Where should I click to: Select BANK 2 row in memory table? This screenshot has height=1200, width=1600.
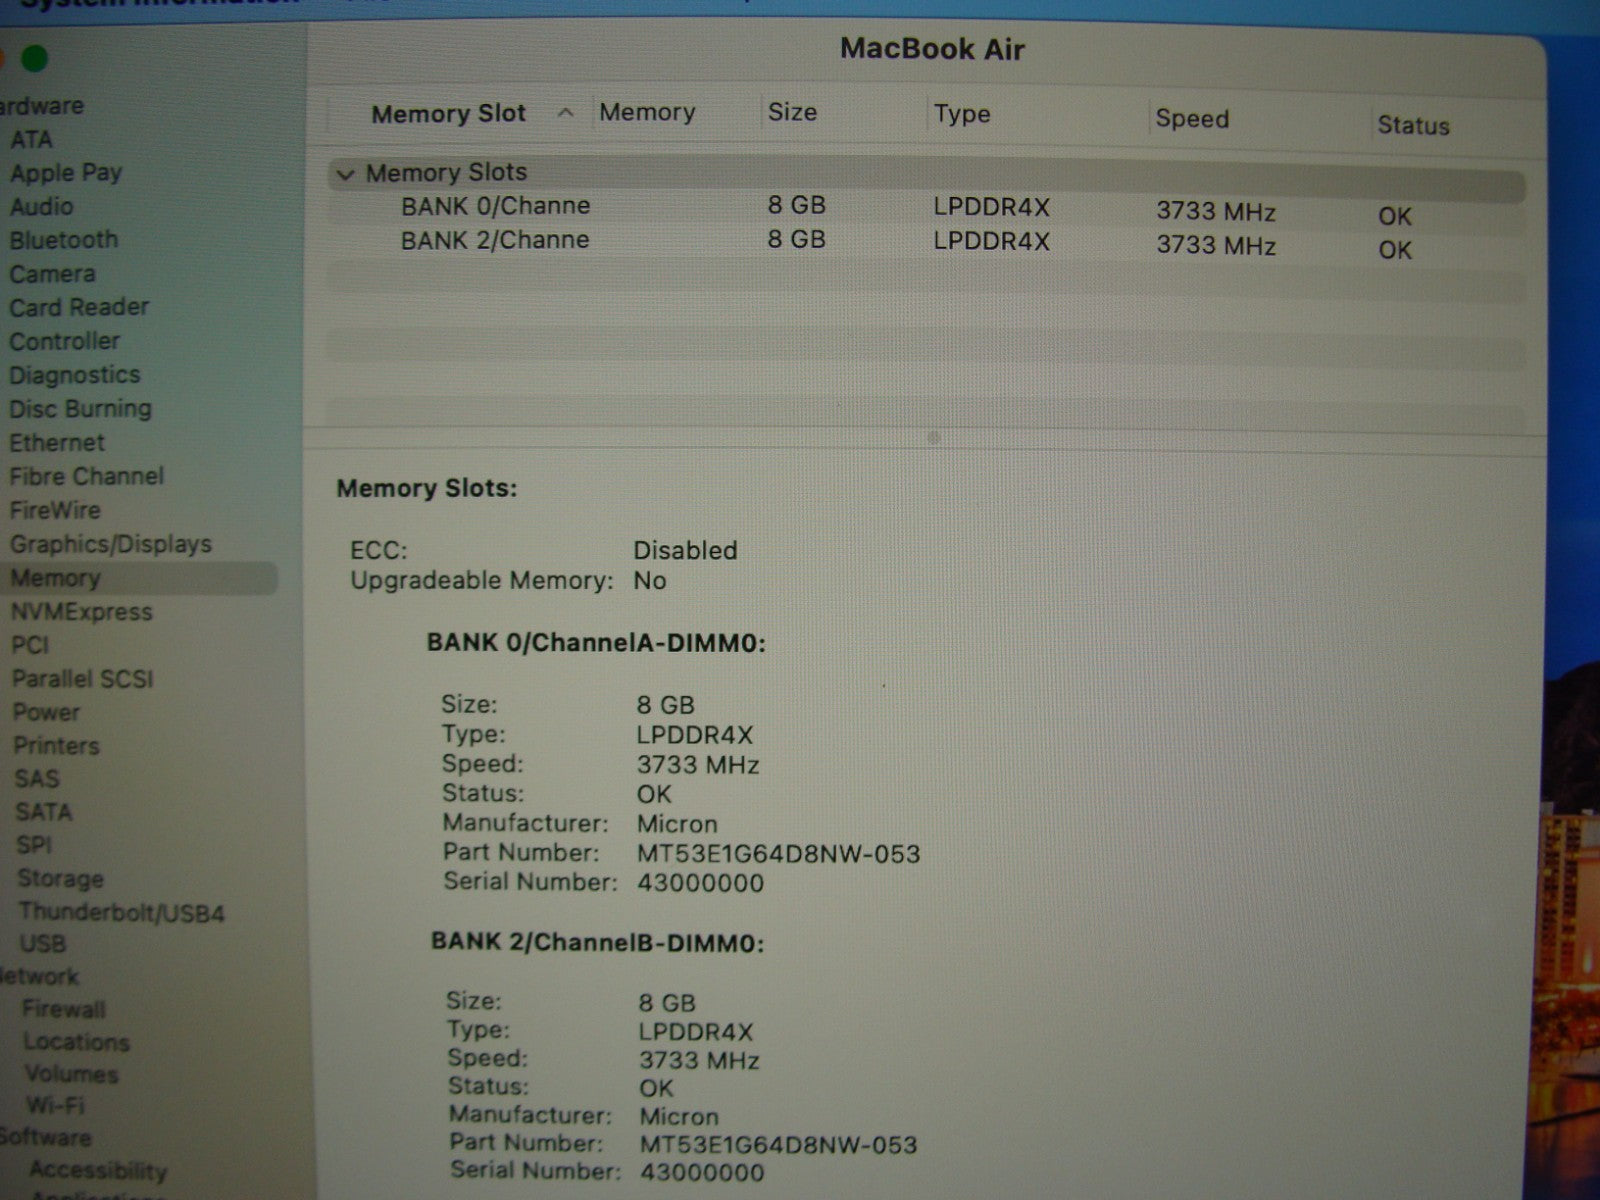(x=495, y=241)
